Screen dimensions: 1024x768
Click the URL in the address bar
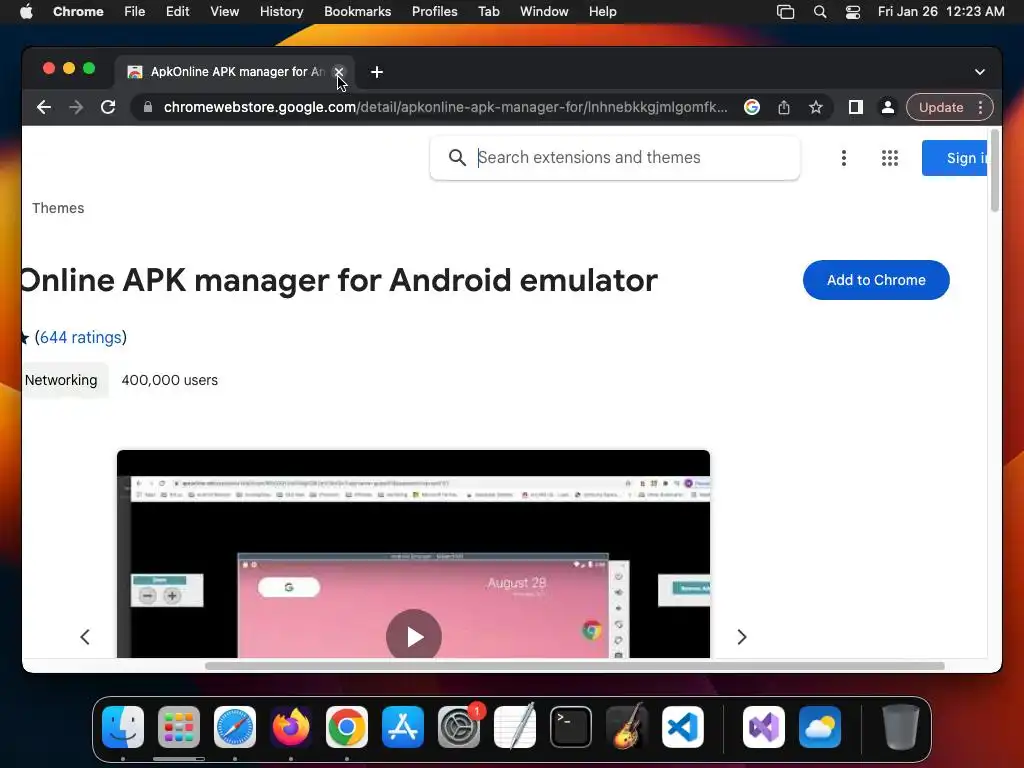click(x=445, y=107)
